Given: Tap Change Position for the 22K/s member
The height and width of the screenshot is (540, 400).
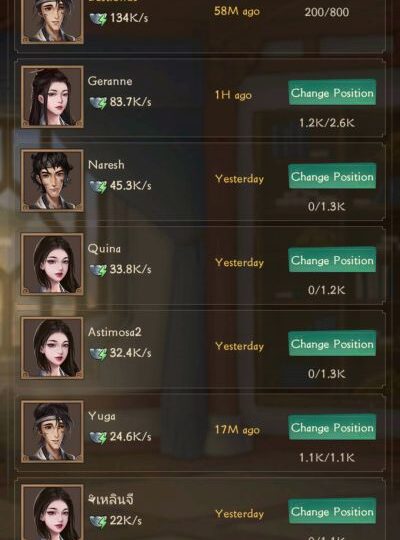Looking at the screenshot, I should (x=332, y=511).
